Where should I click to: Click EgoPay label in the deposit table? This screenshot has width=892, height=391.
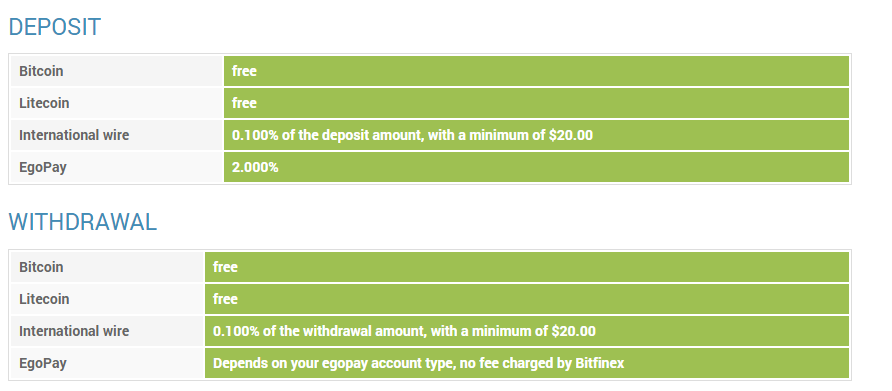(43, 167)
